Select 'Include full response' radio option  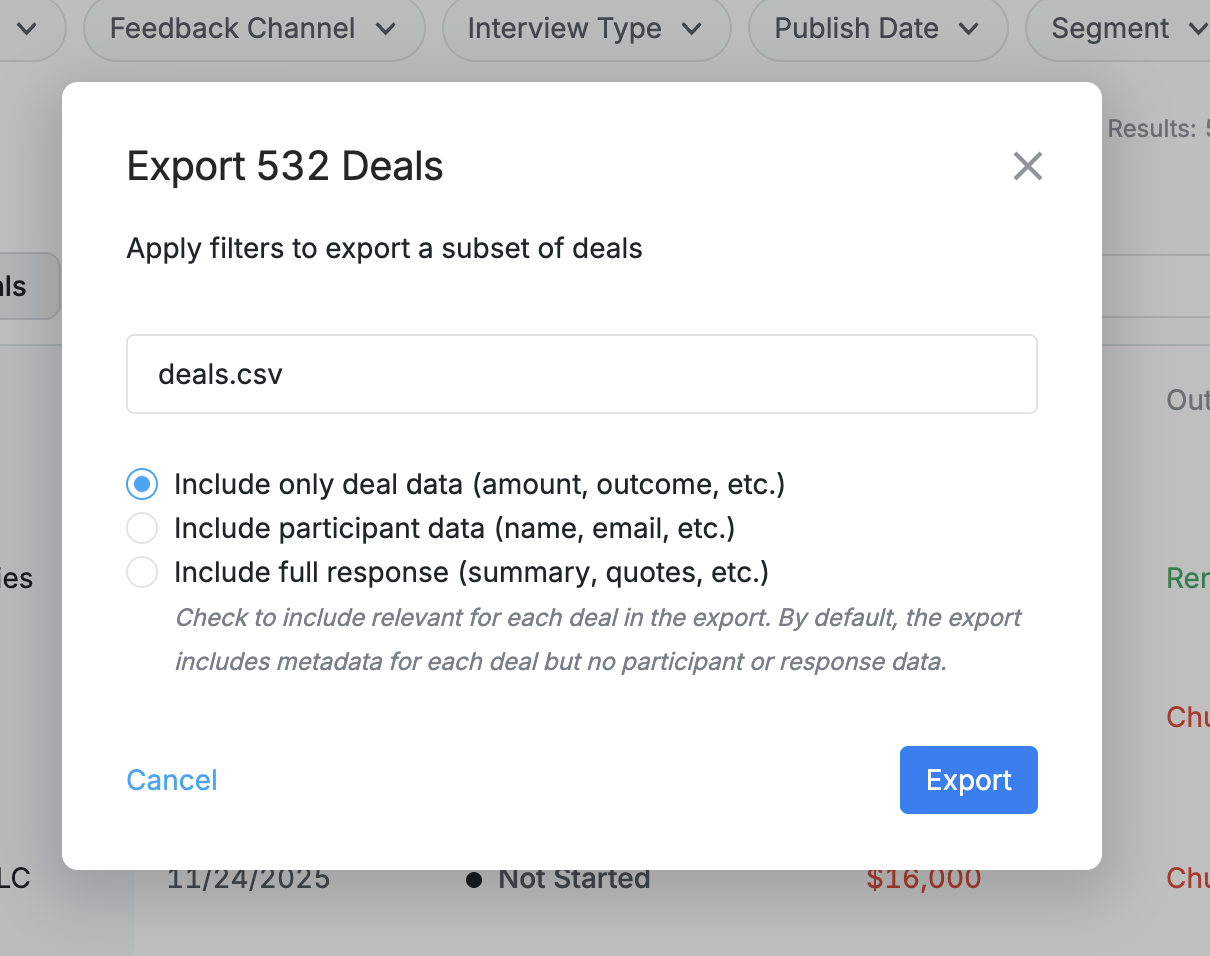pos(142,572)
